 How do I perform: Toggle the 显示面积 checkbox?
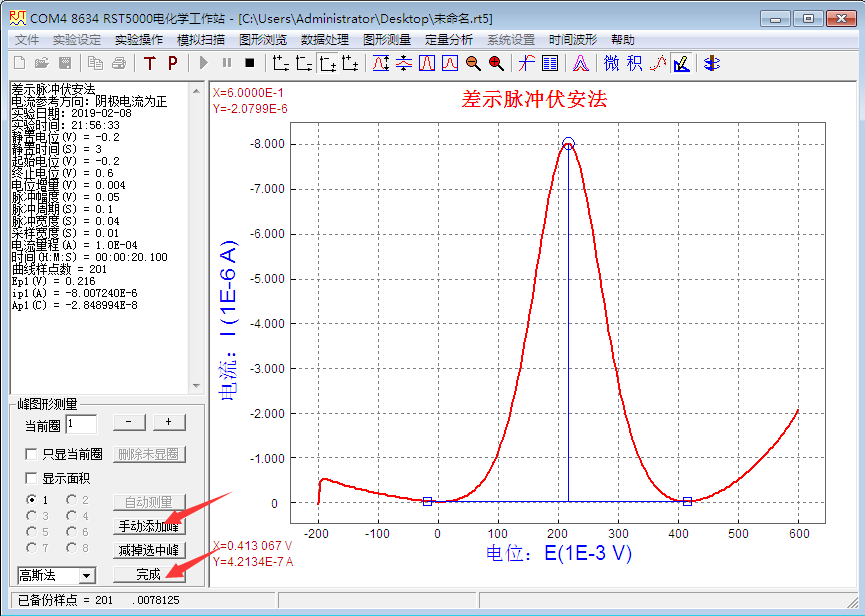pyautogui.click(x=32, y=478)
